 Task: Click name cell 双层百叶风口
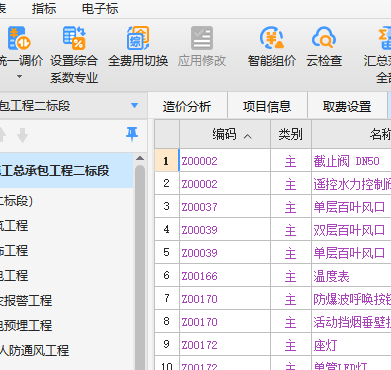tap(349, 230)
